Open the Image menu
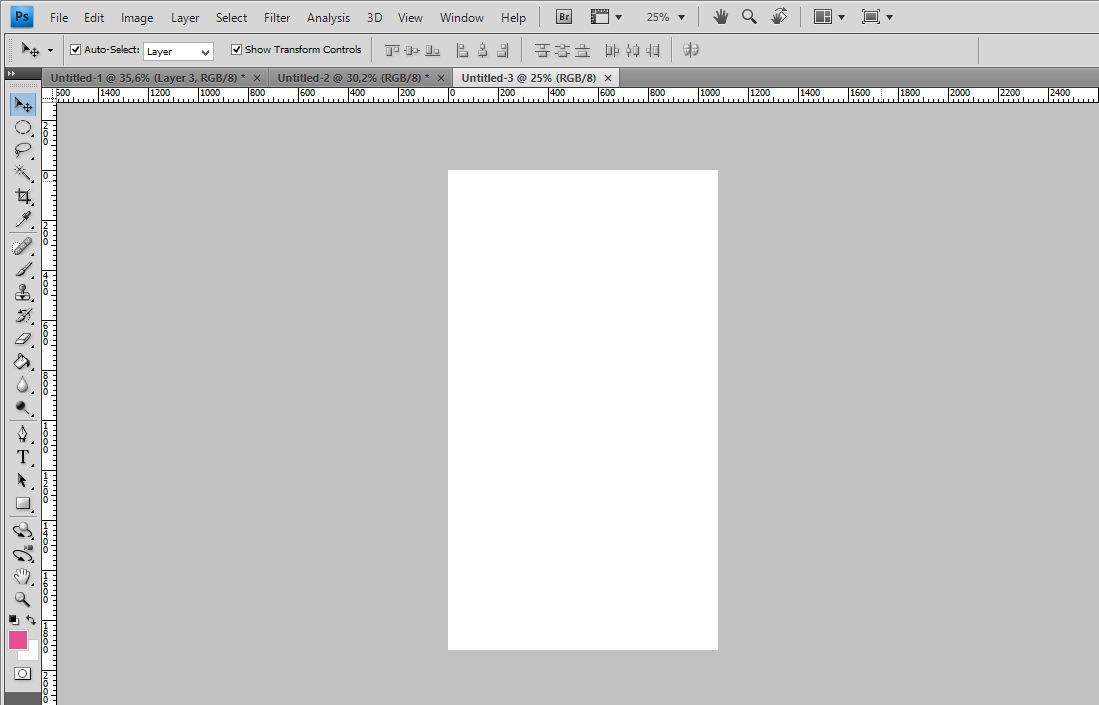 pos(137,18)
